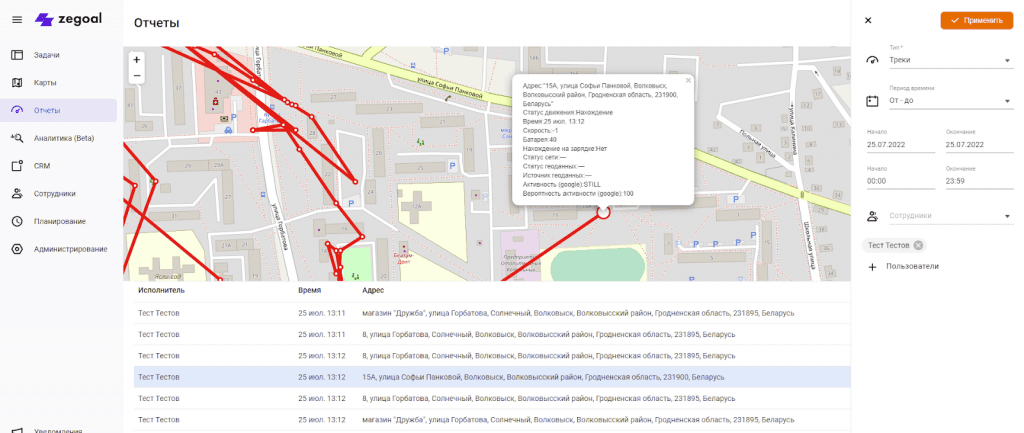Click the Планирование clock icon
Viewport: 1024px width, 433px height.
pos(17,221)
